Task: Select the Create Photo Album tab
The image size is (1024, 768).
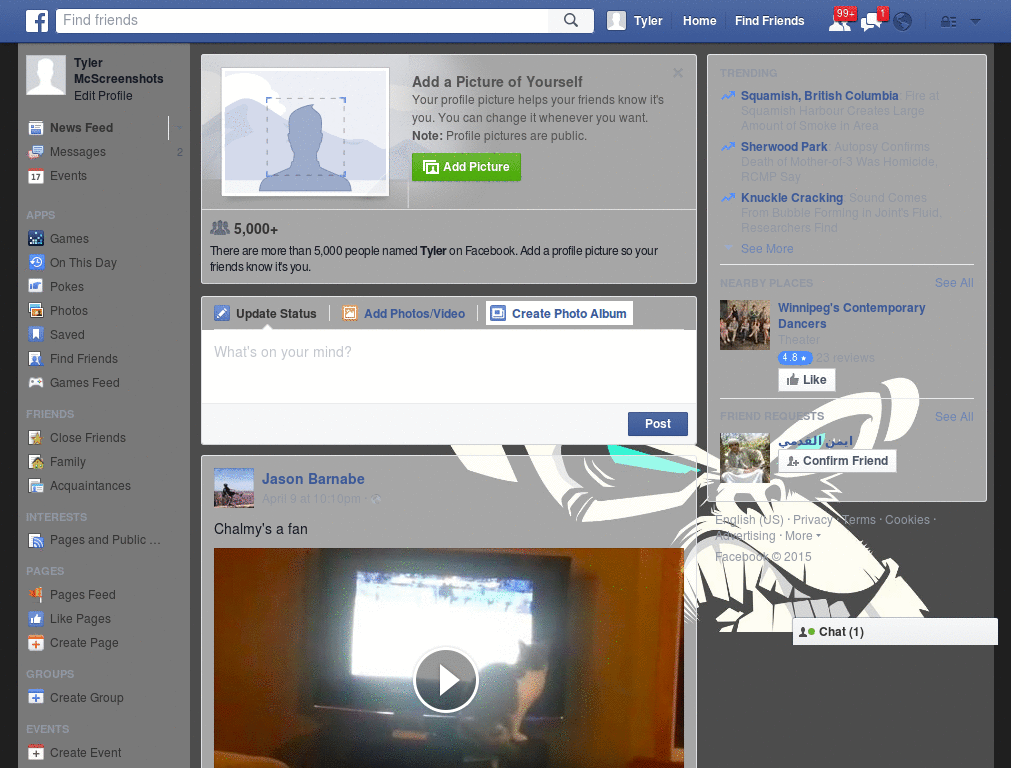Action: 559,313
